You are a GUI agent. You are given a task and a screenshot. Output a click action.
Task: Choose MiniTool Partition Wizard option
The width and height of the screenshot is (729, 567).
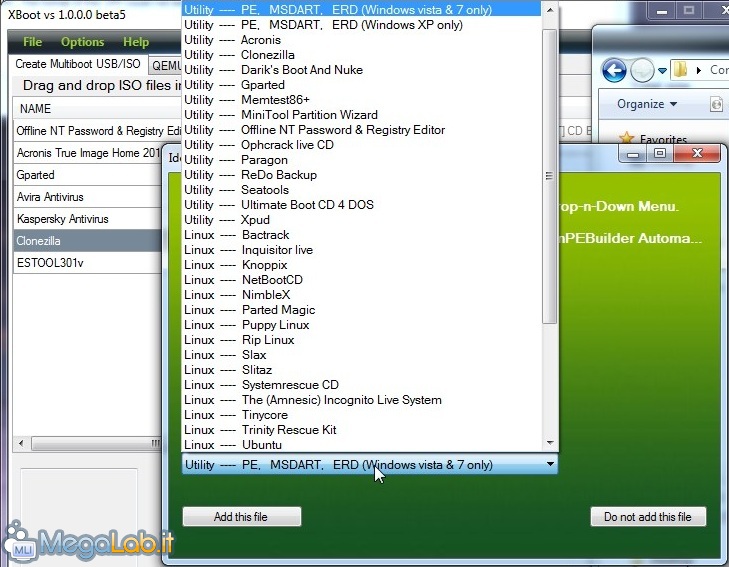click(362, 115)
